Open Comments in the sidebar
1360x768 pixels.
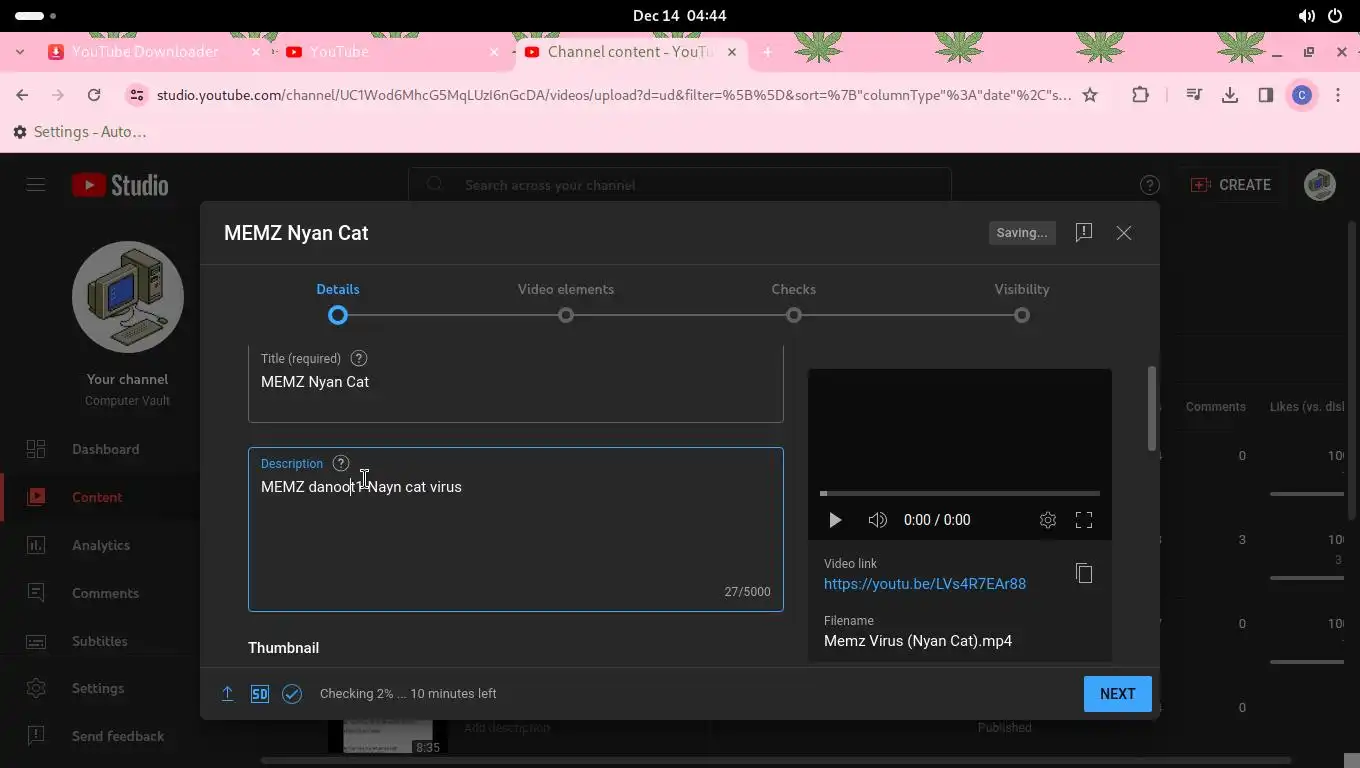(x=100, y=593)
